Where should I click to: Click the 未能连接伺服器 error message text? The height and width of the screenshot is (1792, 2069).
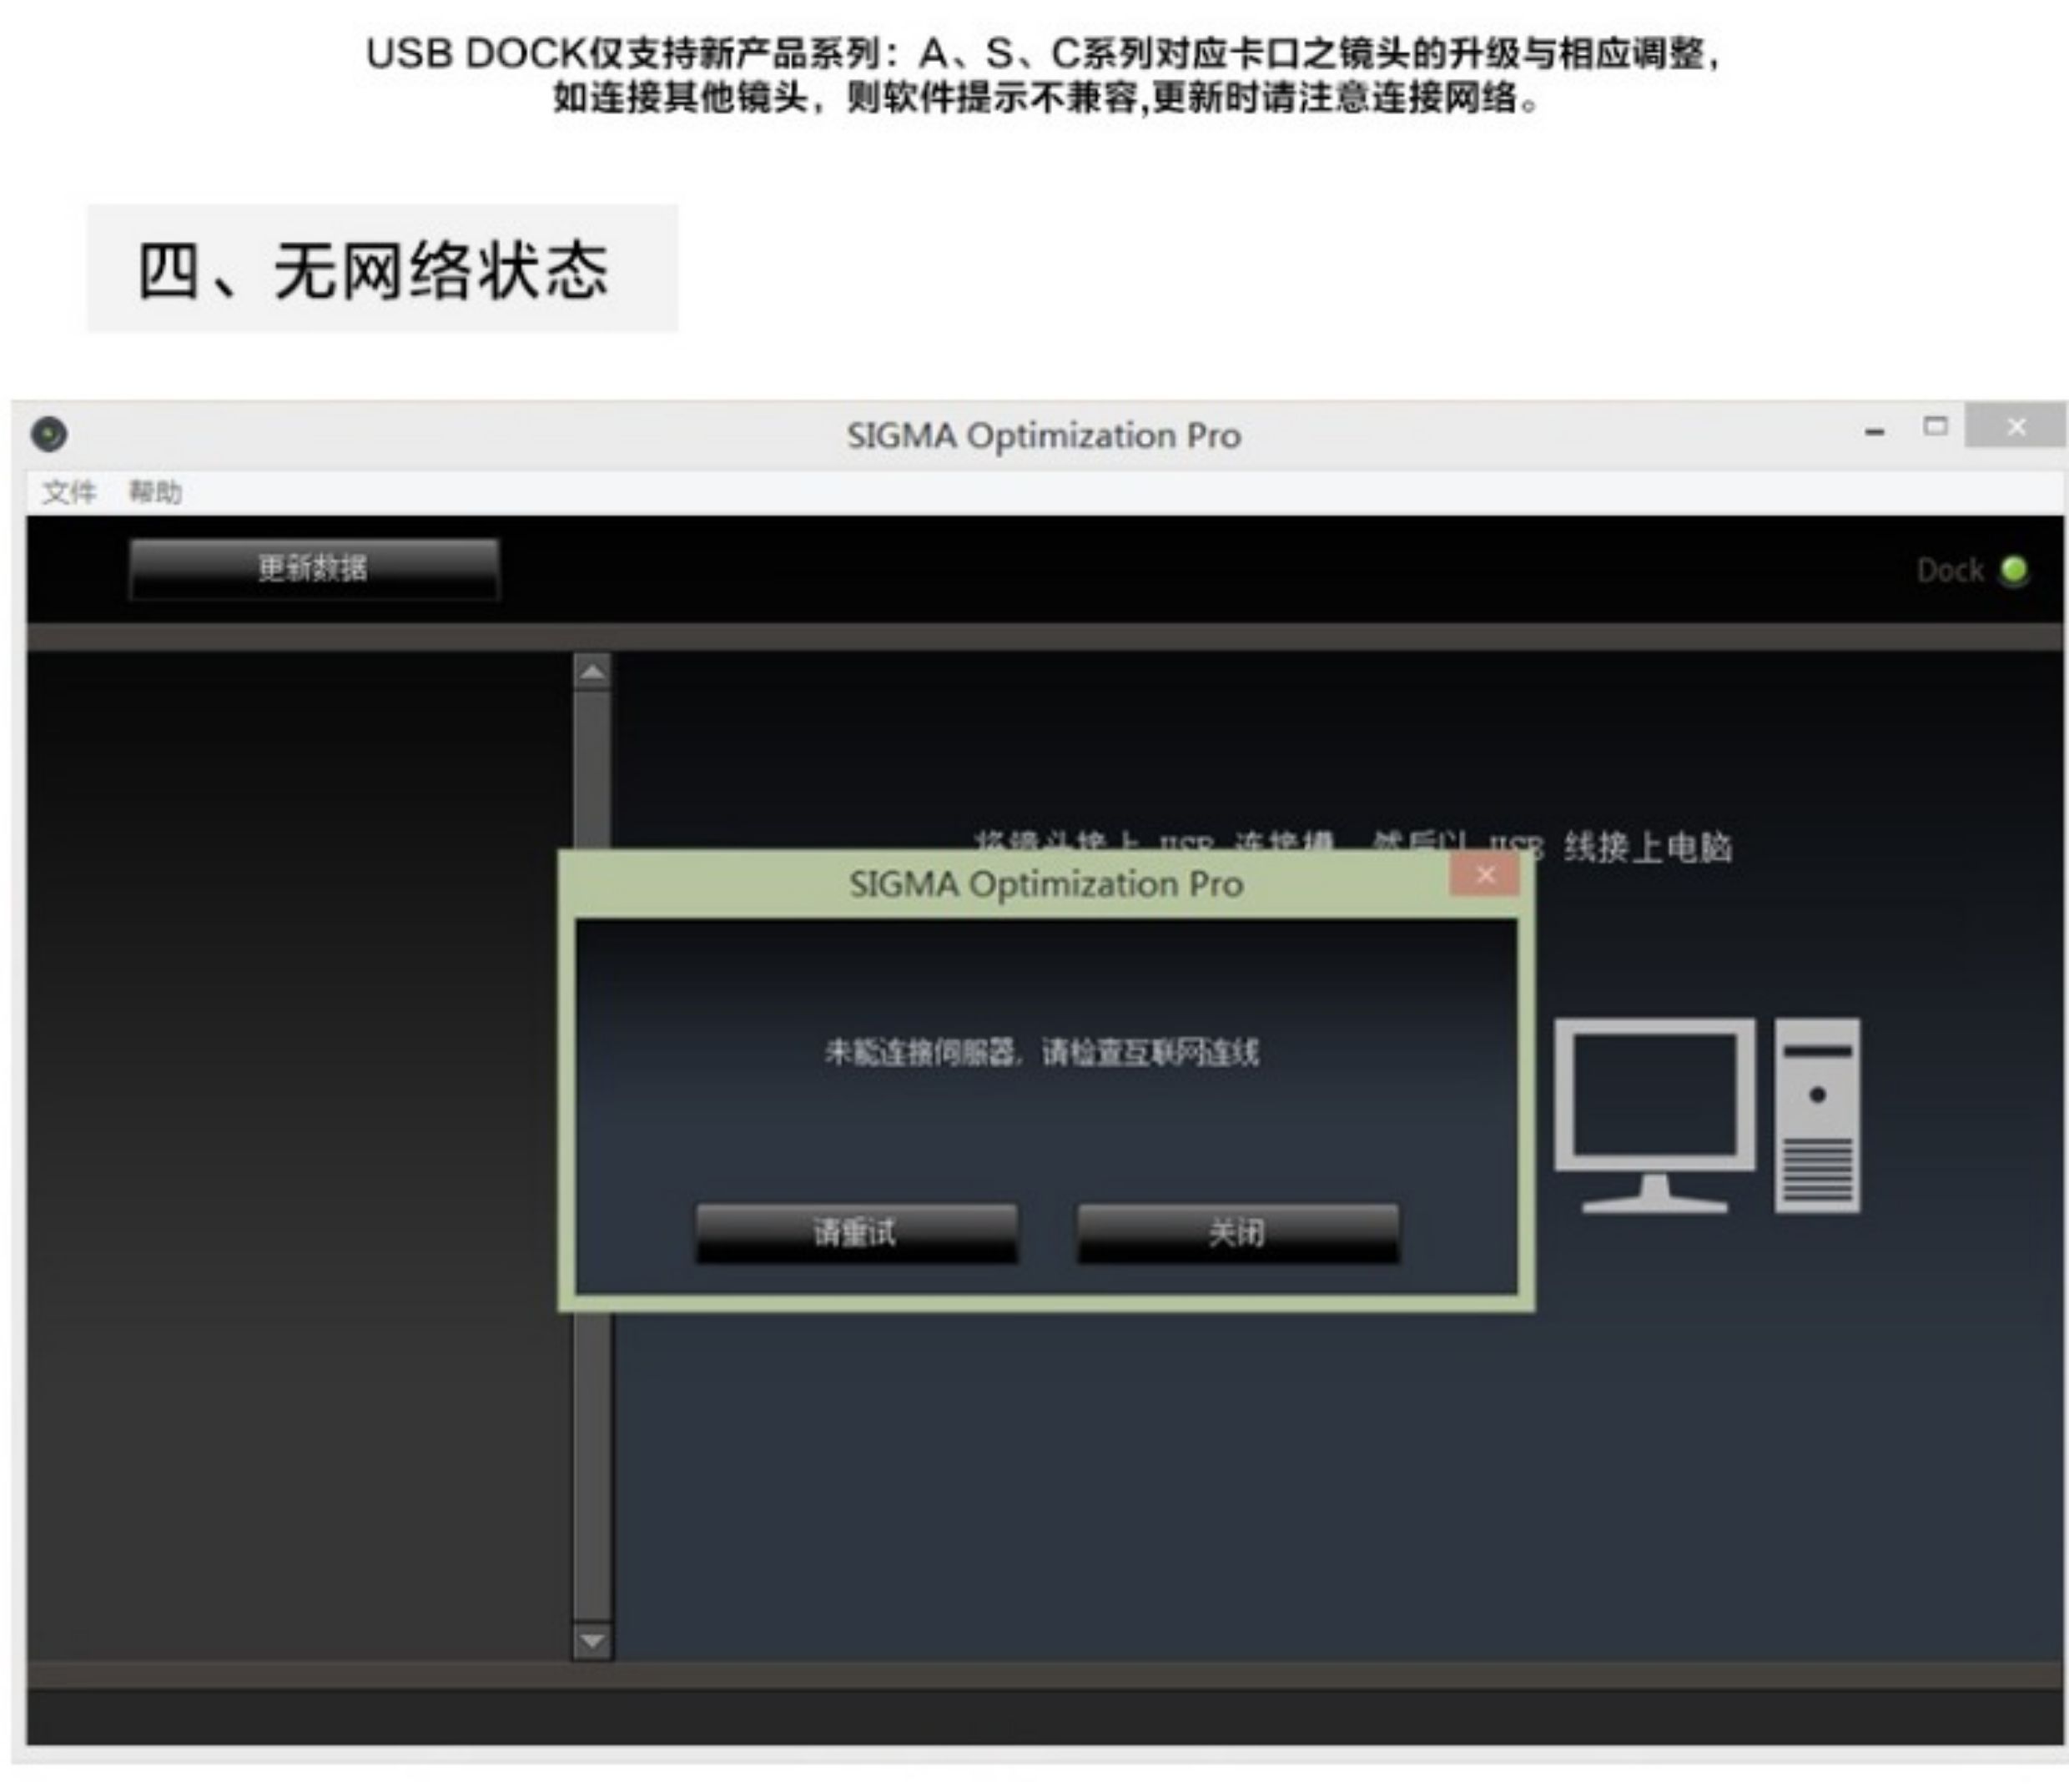[1042, 1052]
